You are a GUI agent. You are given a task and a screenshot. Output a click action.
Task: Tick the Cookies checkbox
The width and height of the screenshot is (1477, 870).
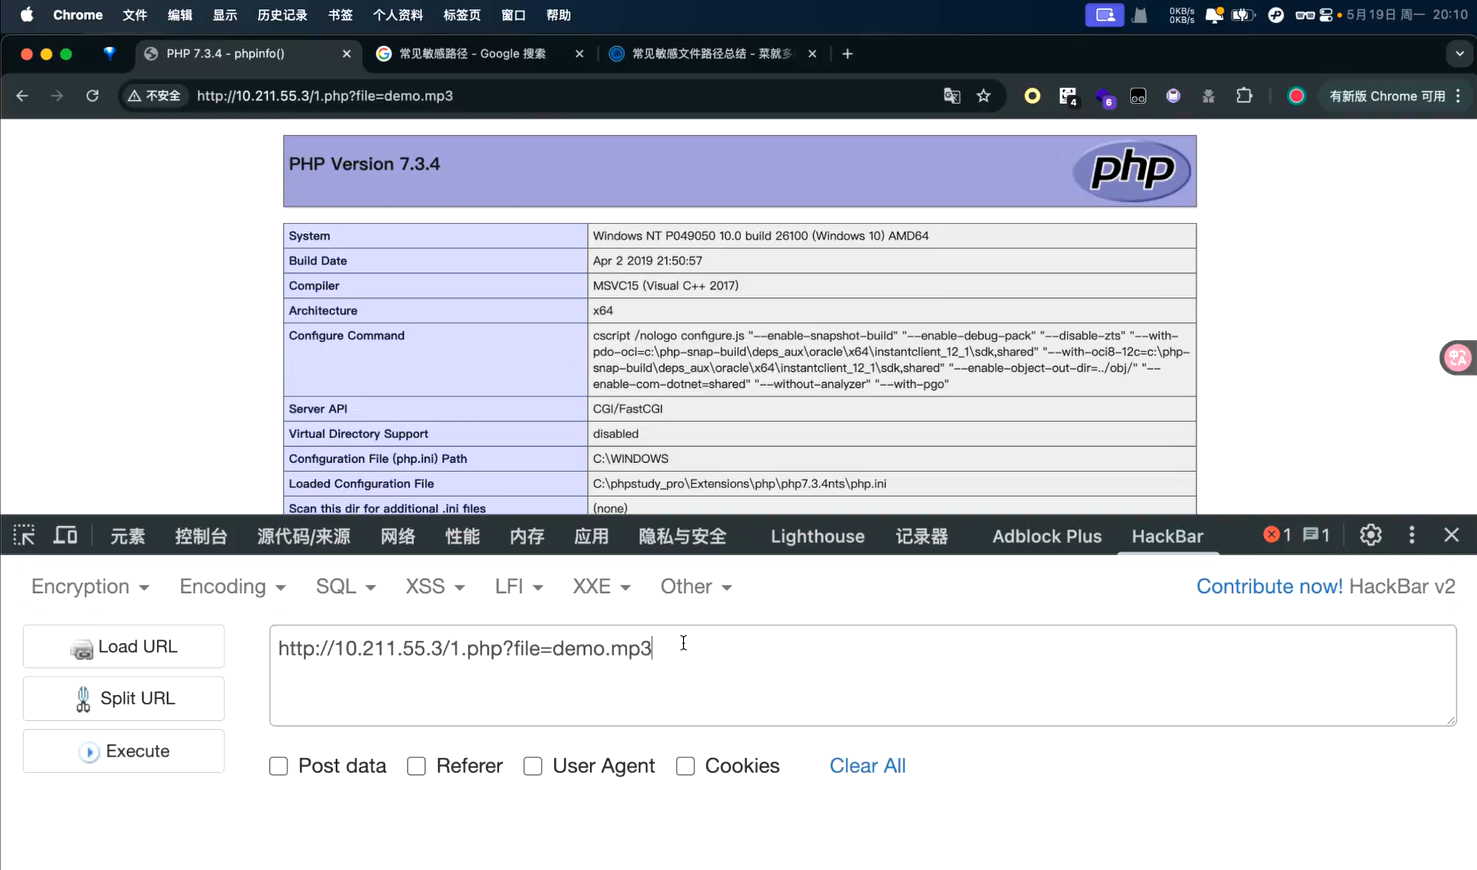point(685,766)
